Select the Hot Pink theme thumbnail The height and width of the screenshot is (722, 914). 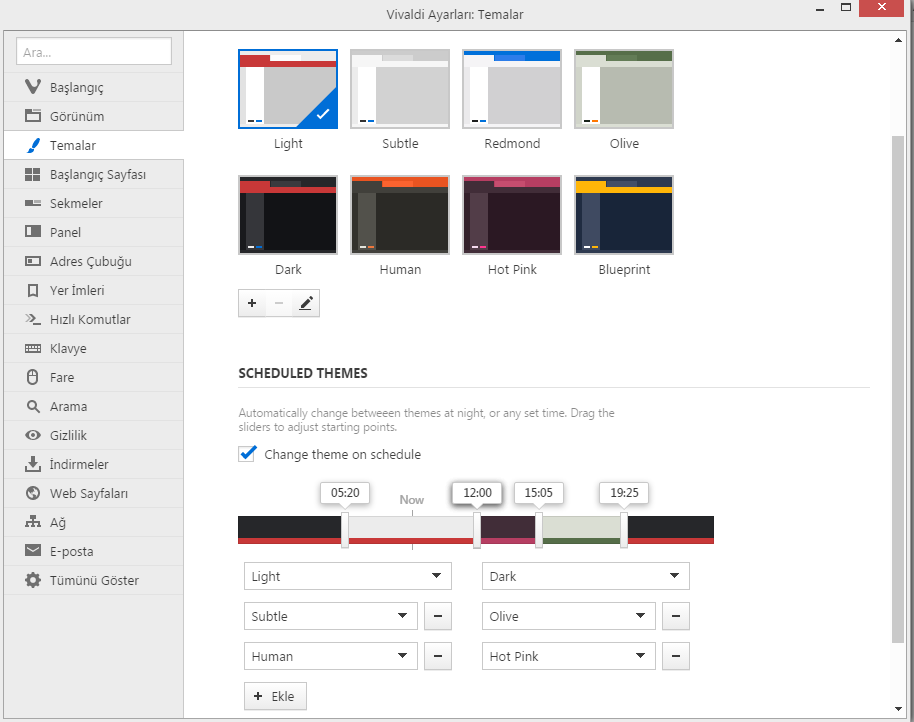[512, 215]
